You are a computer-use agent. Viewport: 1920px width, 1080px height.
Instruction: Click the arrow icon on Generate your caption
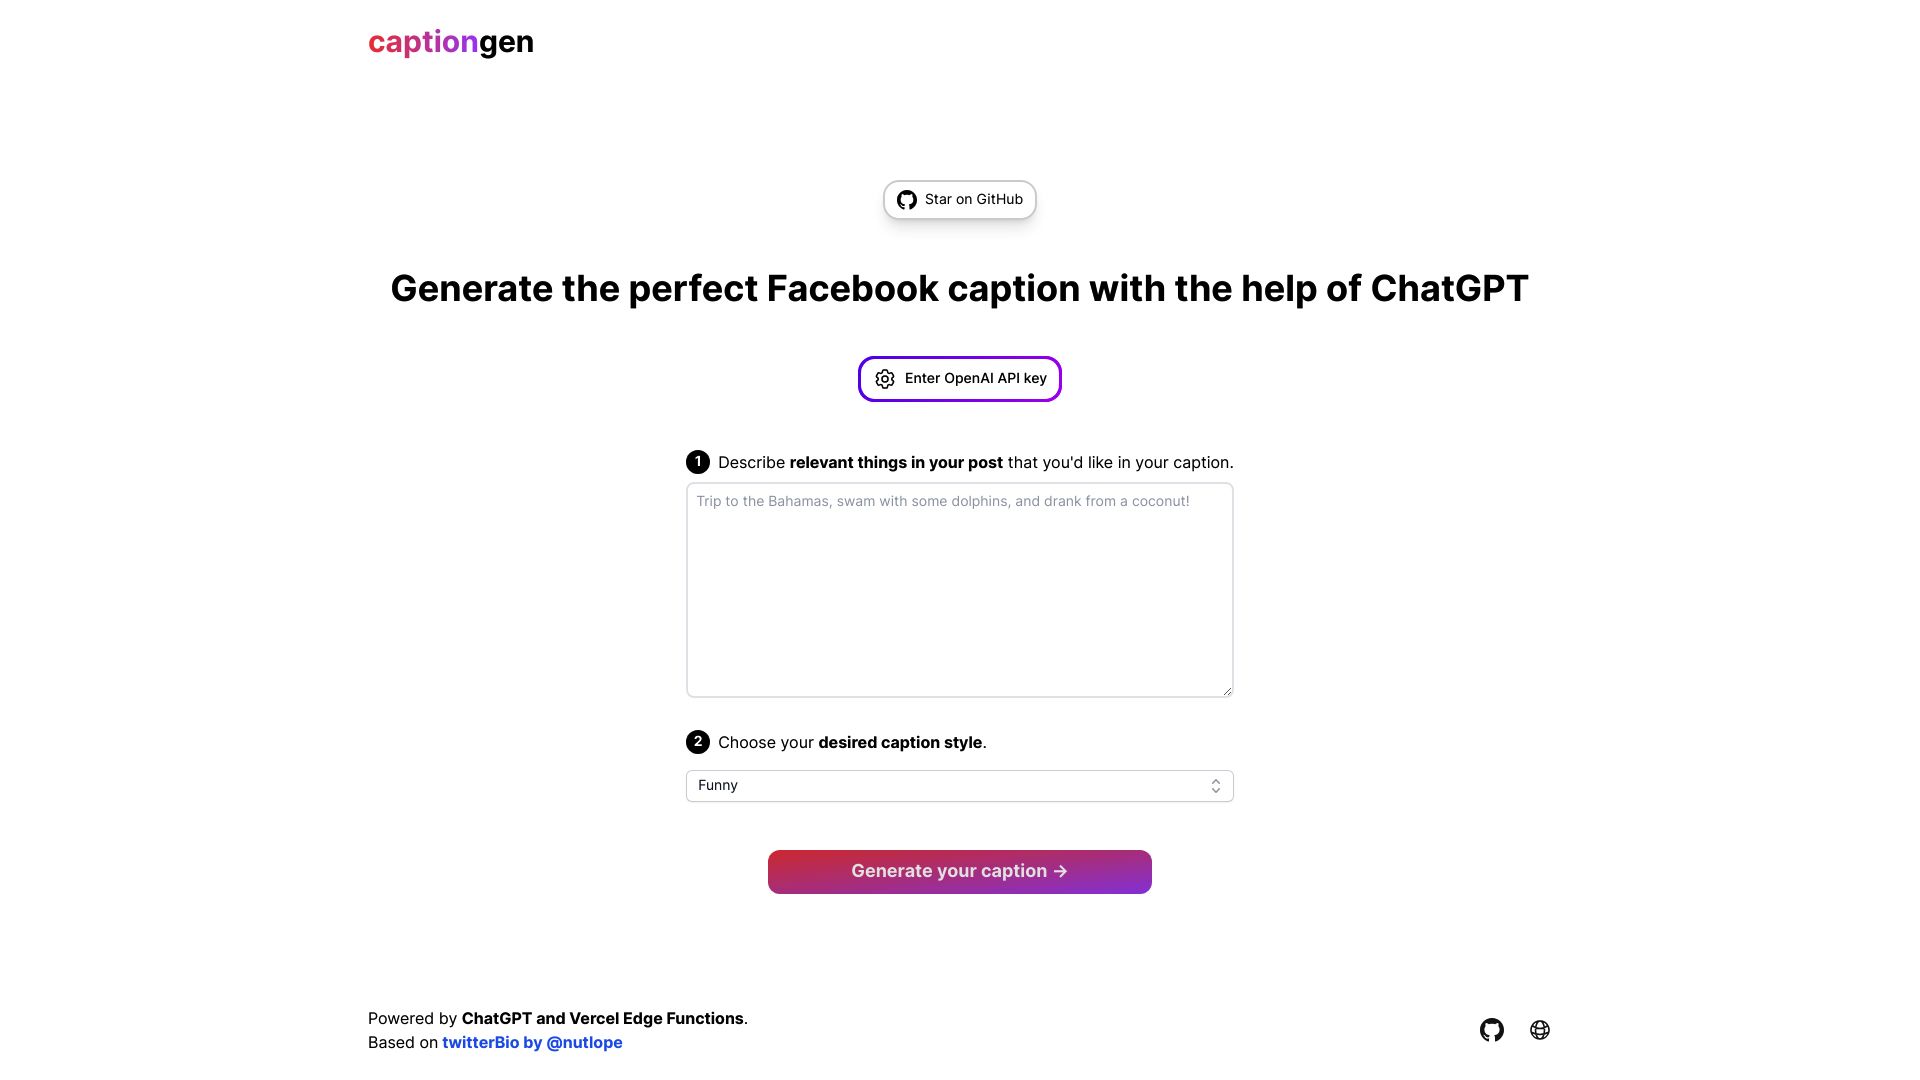1060,871
